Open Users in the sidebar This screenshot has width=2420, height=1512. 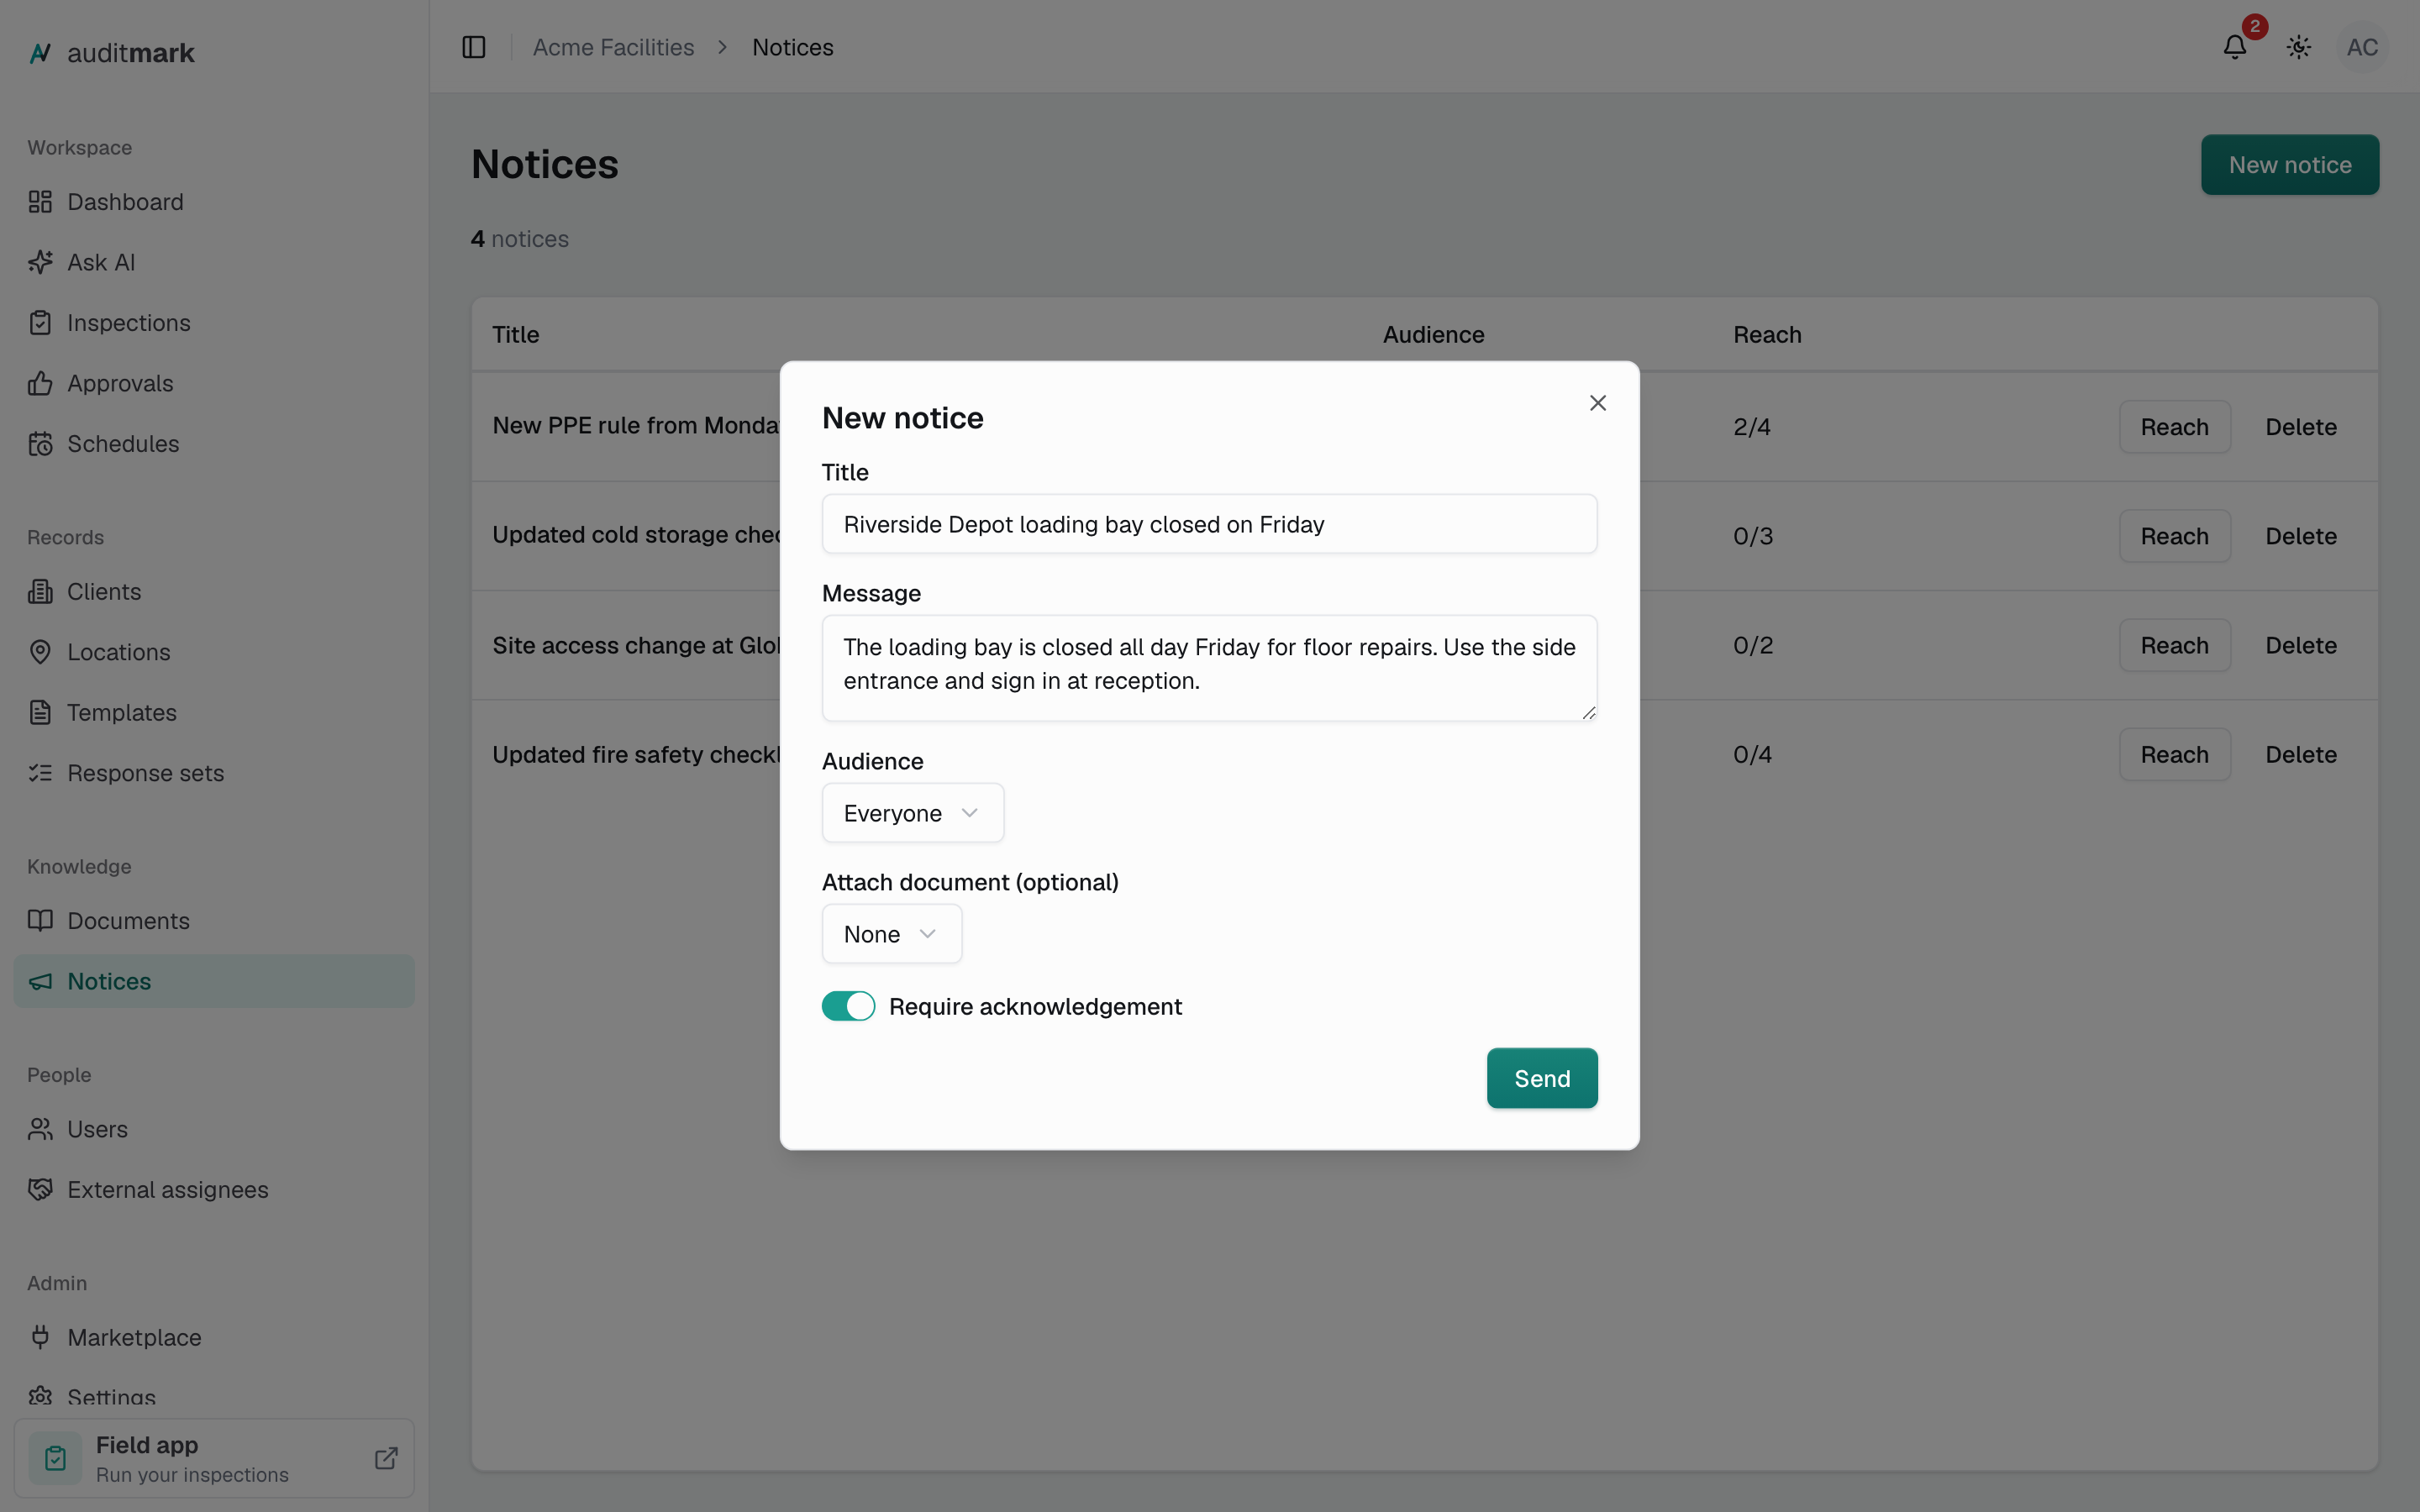[214, 1129]
